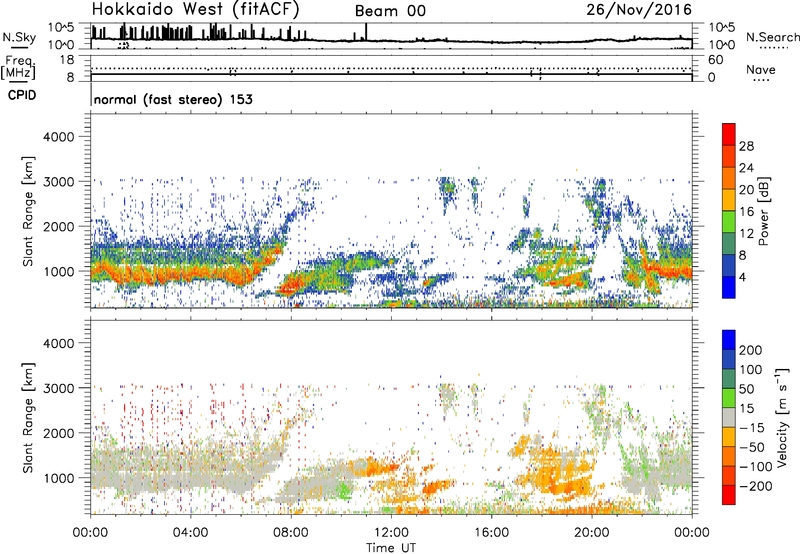Viewport: 800px width, 554px height.
Task: Click 'Slant Range [km]' label of power panel
Action: coord(28,211)
